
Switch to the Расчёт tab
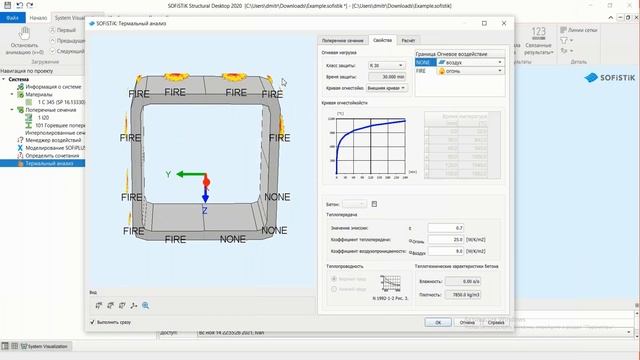[x=408, y=41]
